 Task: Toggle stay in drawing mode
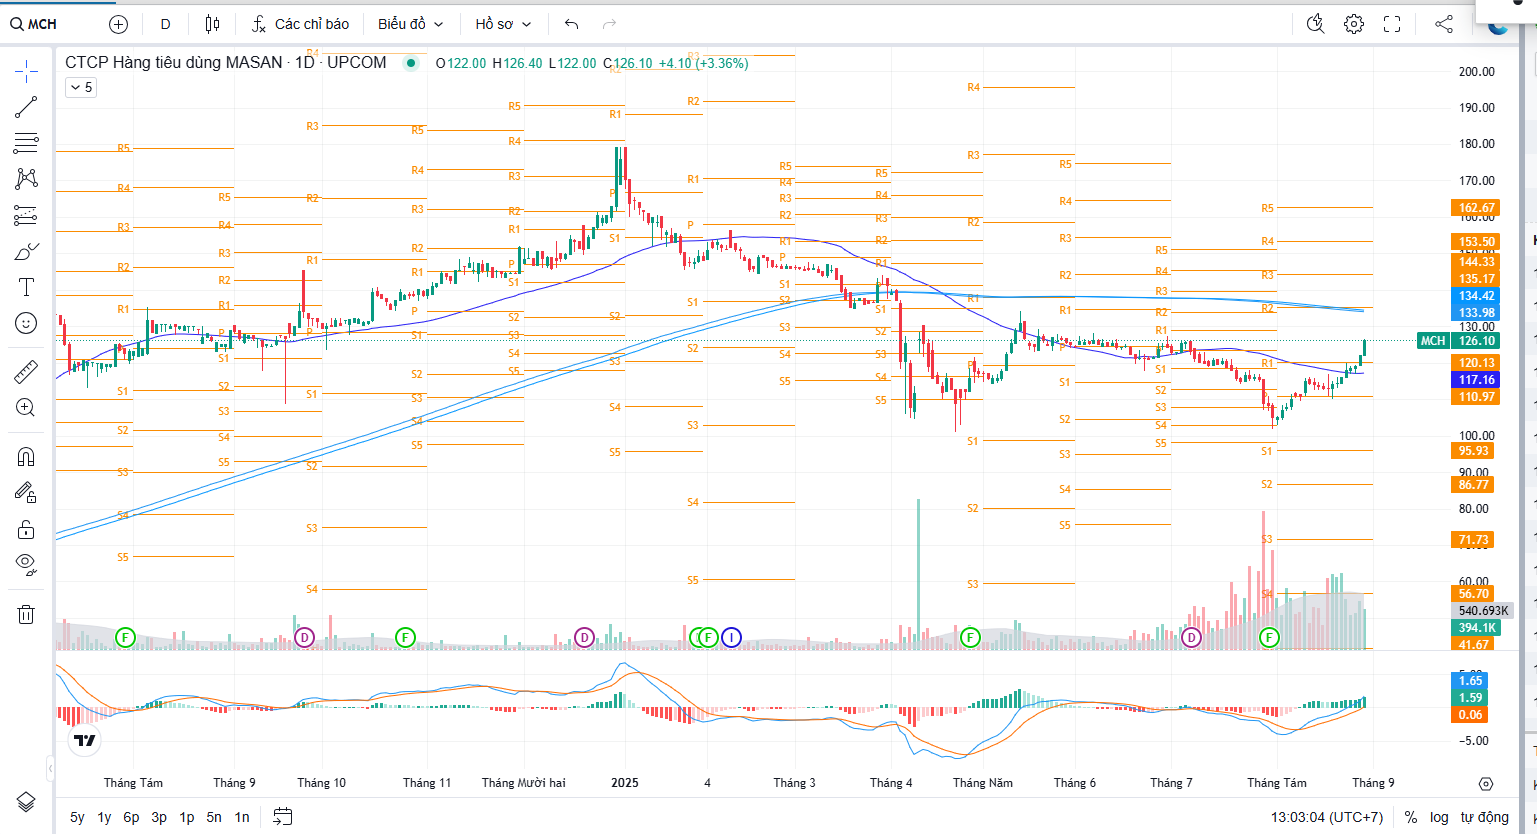pyautogui.click(x=26, y=492)
